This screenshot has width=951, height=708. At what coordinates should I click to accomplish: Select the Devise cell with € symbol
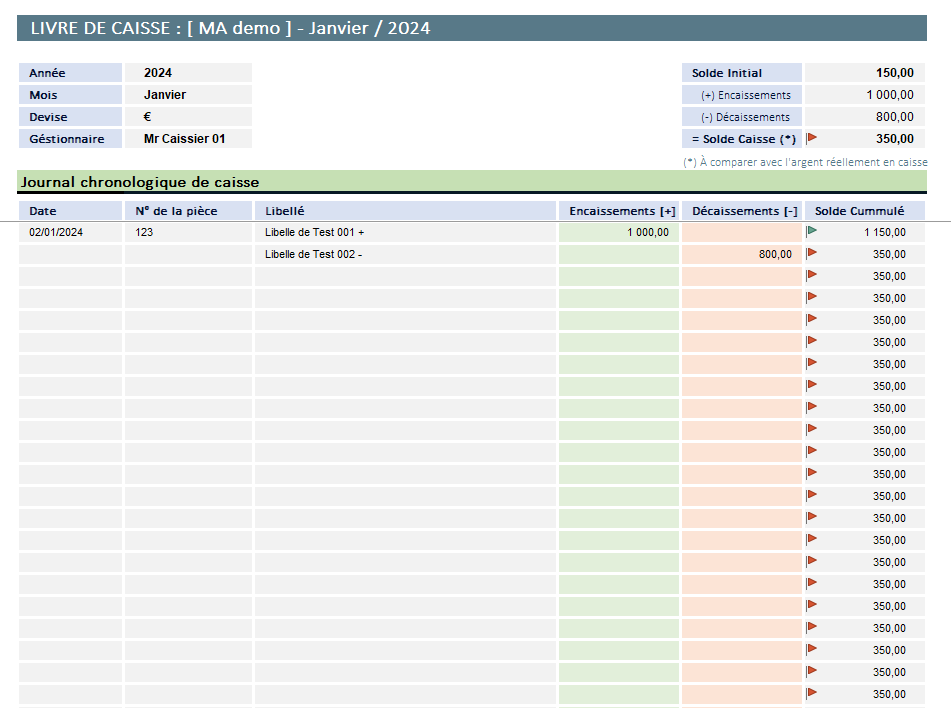pos(188,117)
